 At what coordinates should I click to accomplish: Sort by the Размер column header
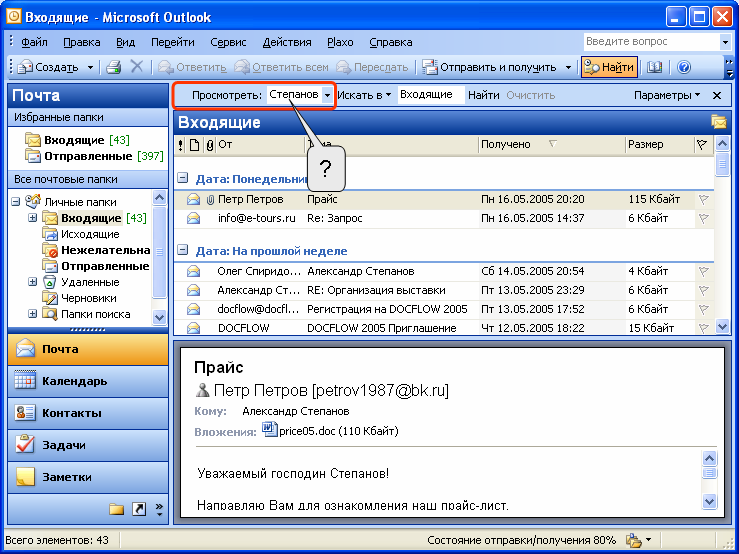659,144
